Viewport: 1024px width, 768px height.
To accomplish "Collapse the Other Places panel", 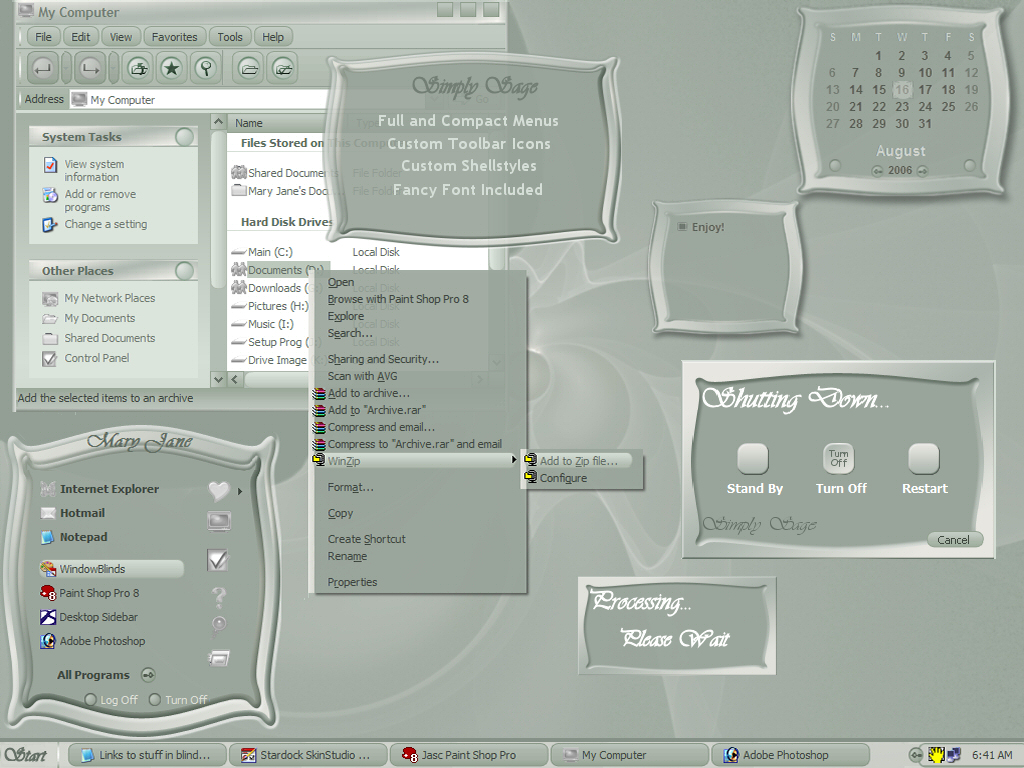I will point(185,270).
